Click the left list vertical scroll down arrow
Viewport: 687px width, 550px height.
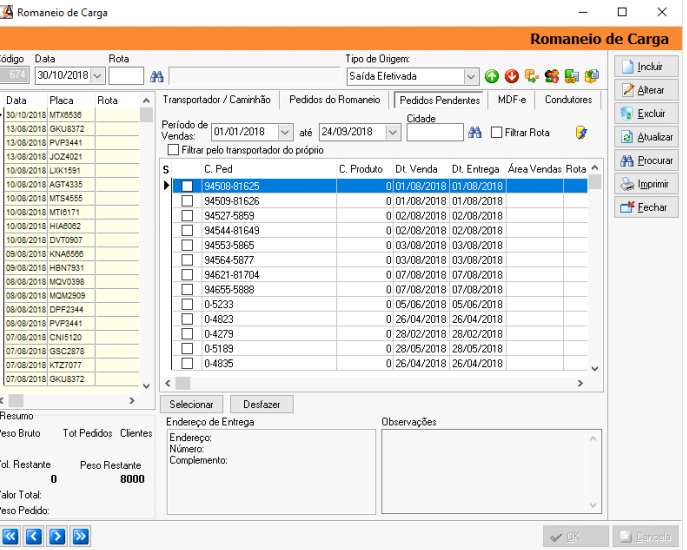[146, 386]
